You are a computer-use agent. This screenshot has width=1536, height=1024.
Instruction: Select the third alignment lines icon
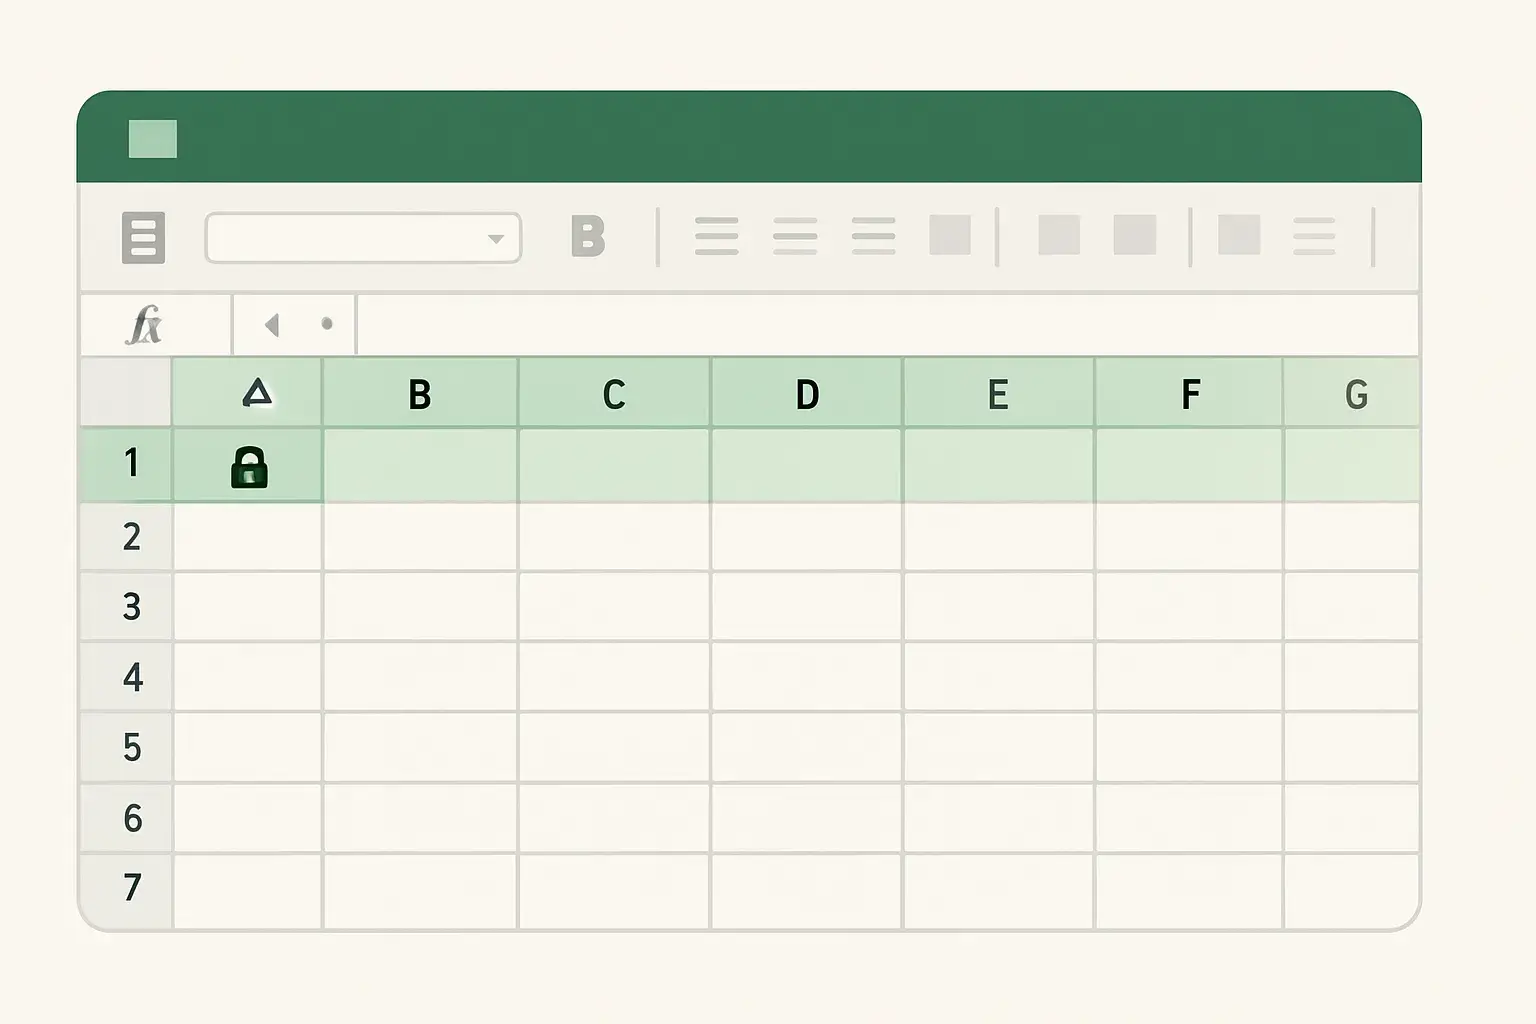873,236
